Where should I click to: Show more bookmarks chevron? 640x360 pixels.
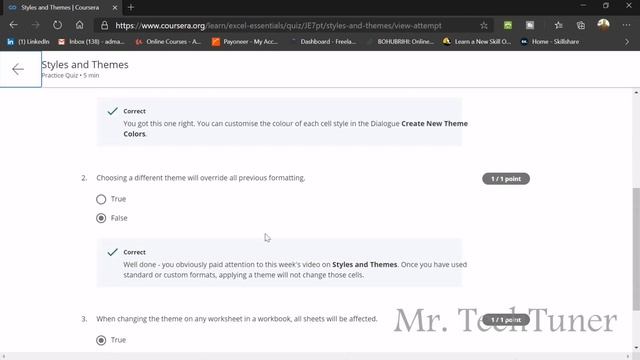627,42
